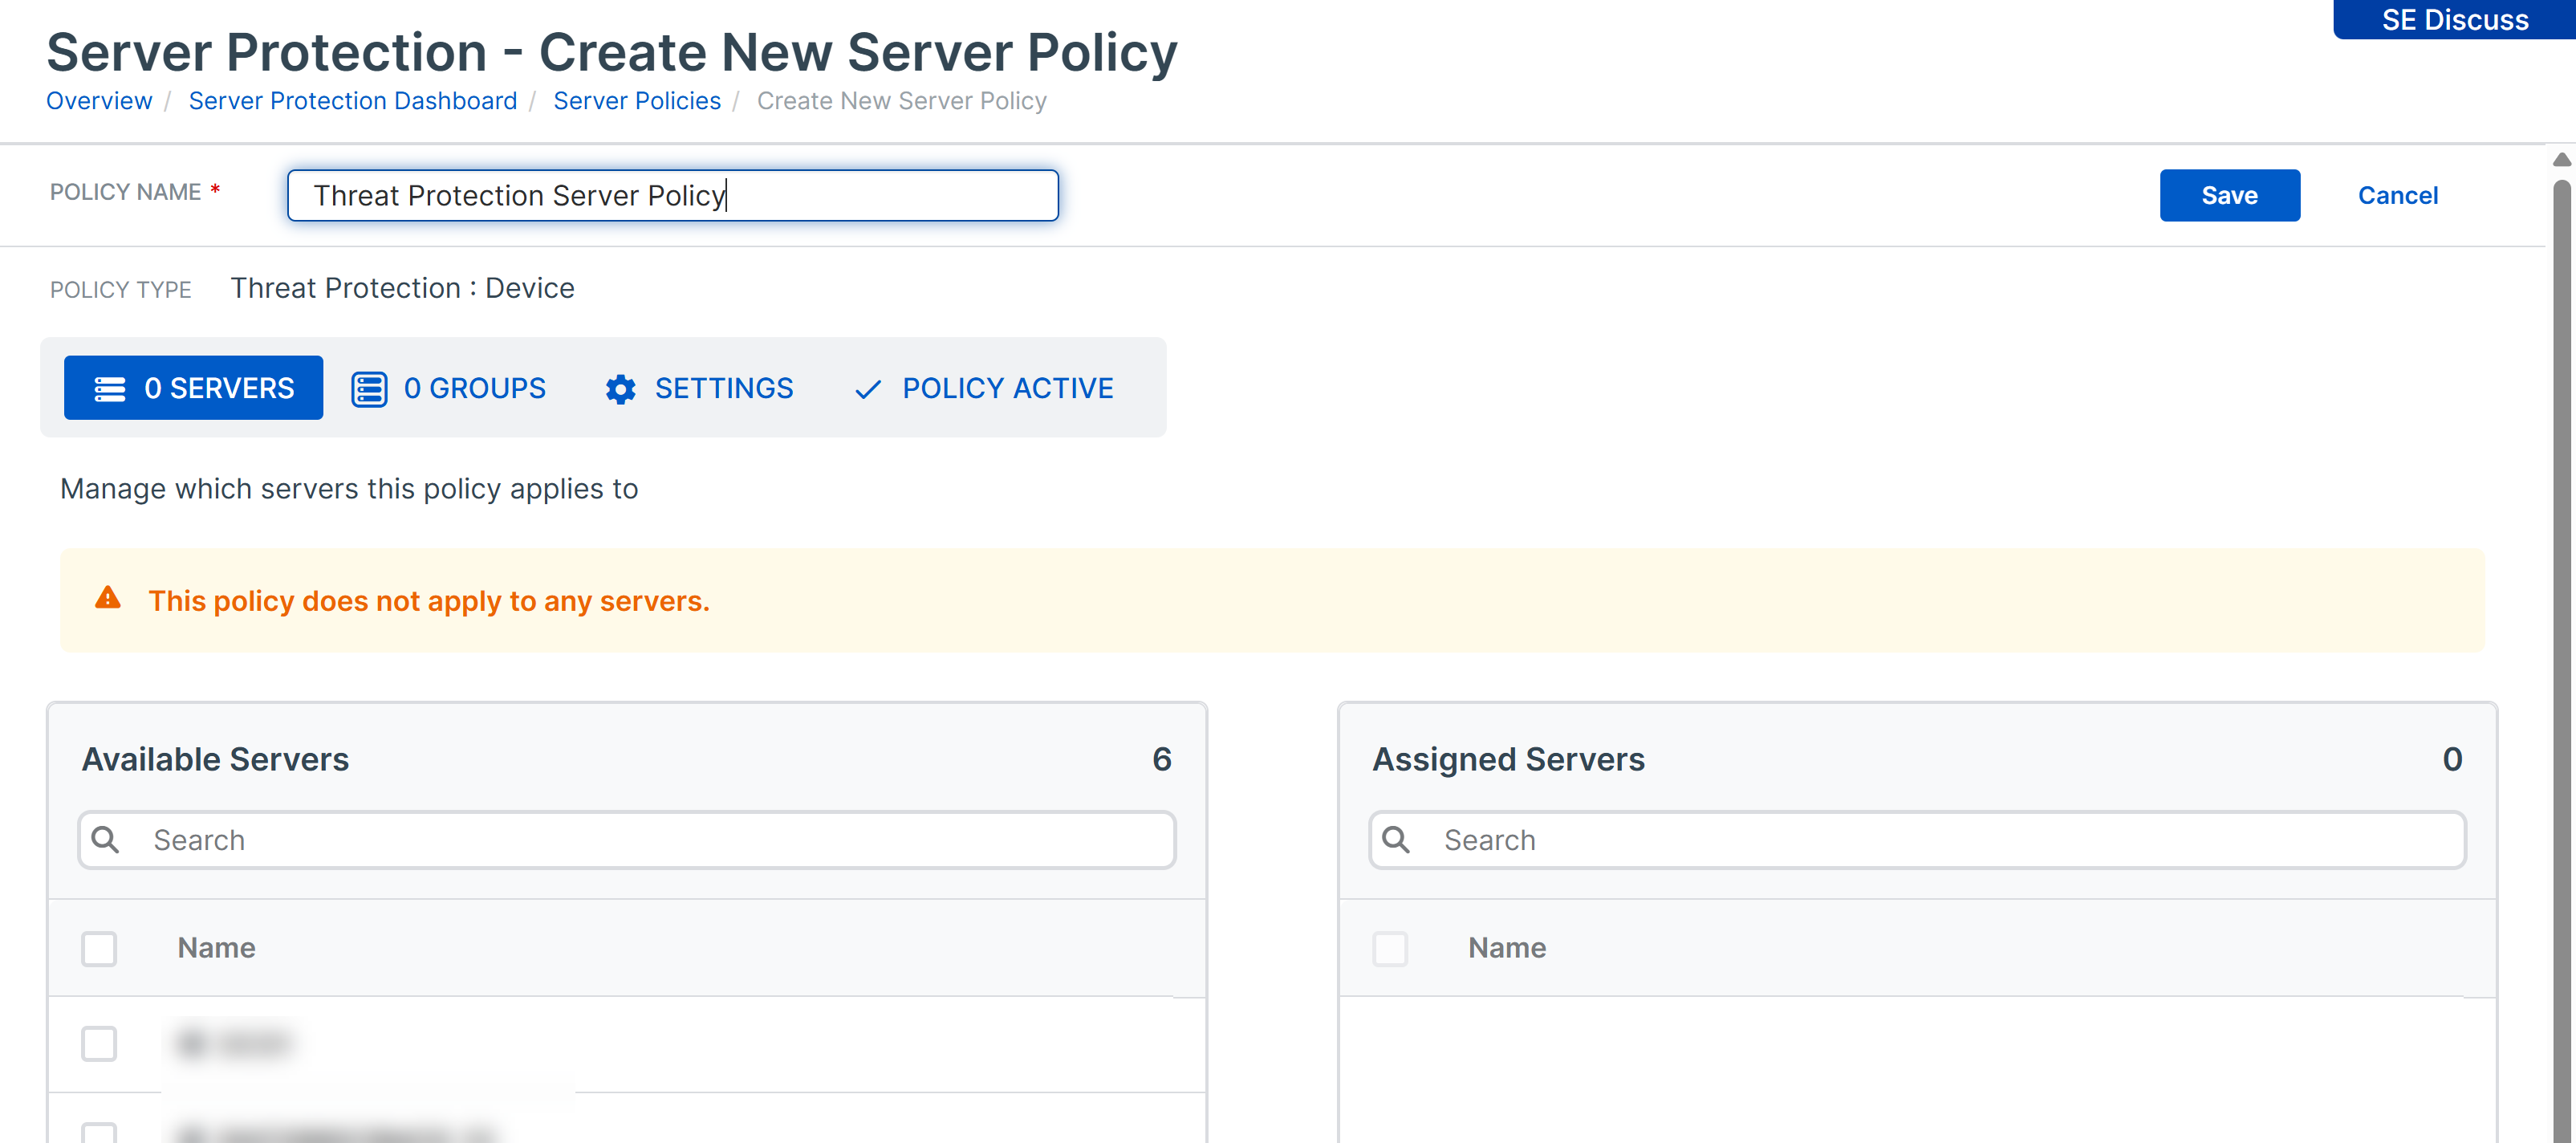Click the groups icon beside 0 Groups
This screenshot has height=1143, width=2576.
click(369, 388)
